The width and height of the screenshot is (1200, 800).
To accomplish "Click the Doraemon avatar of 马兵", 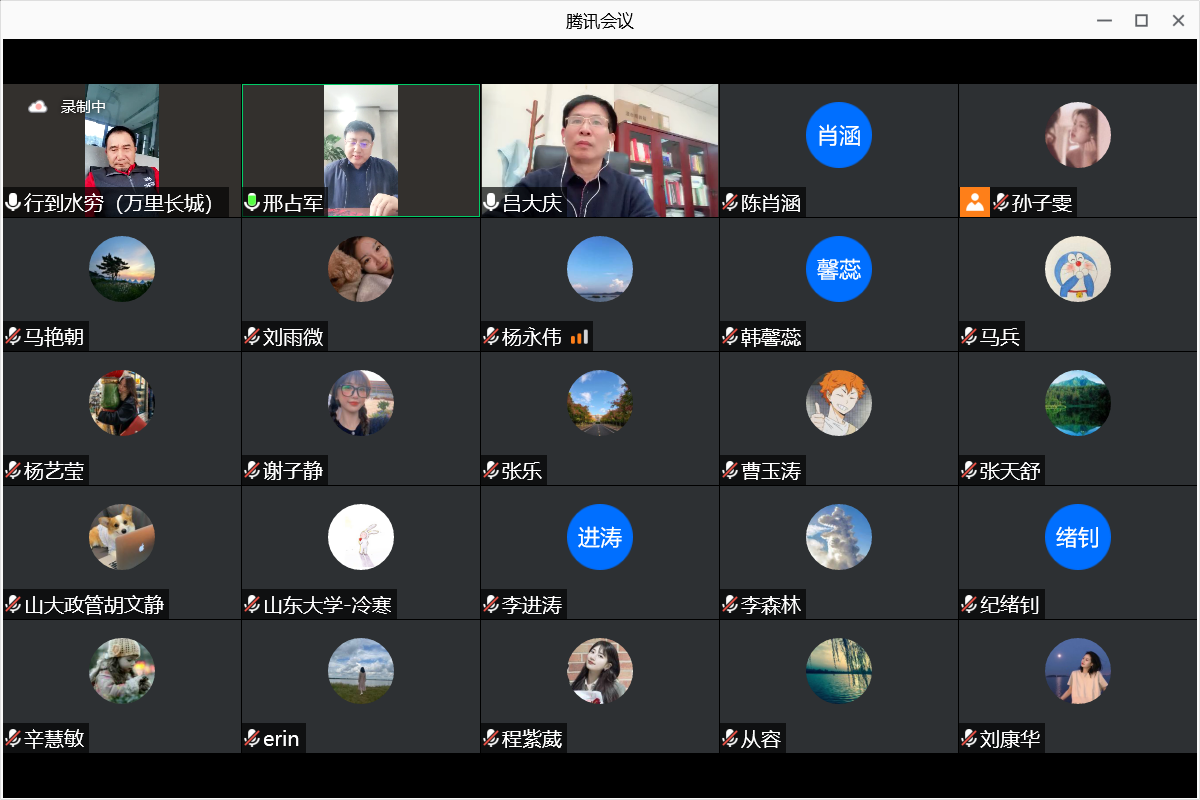I will (1077, 269).
